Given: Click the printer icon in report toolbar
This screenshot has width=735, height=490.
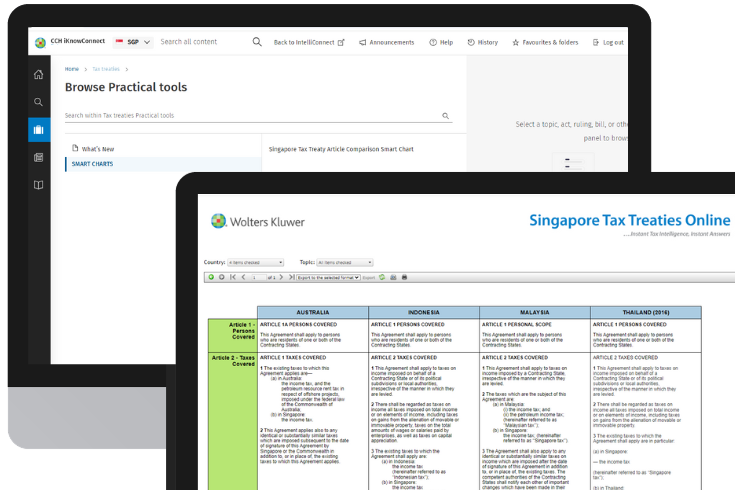Looking at the screenshot, I should point(403,276).
